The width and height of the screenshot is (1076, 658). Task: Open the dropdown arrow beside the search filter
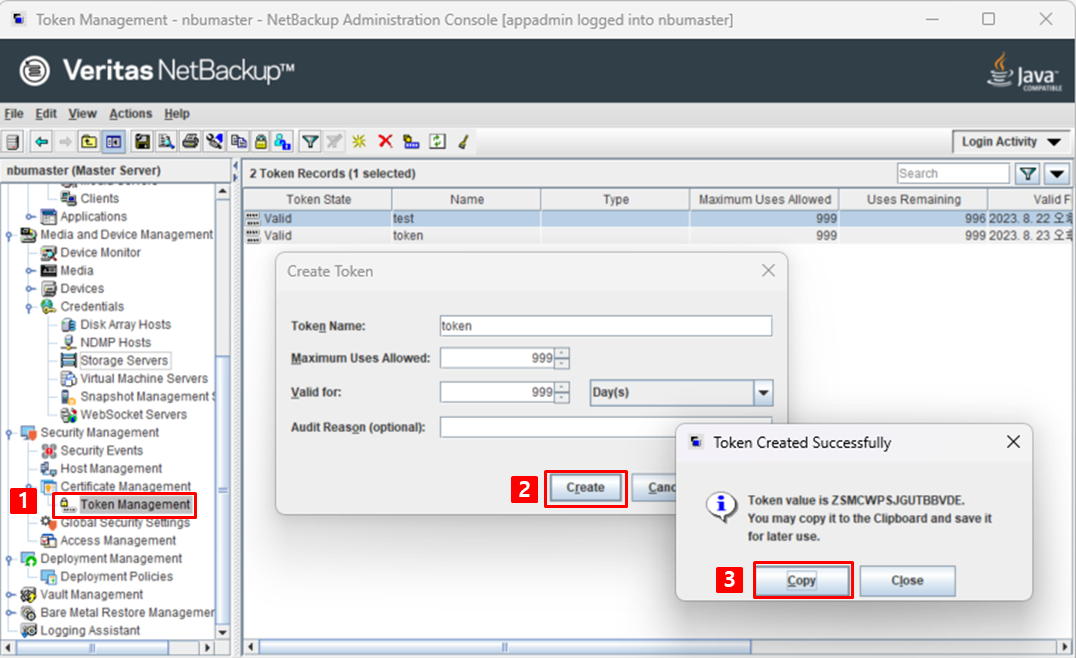(1057, 174)
